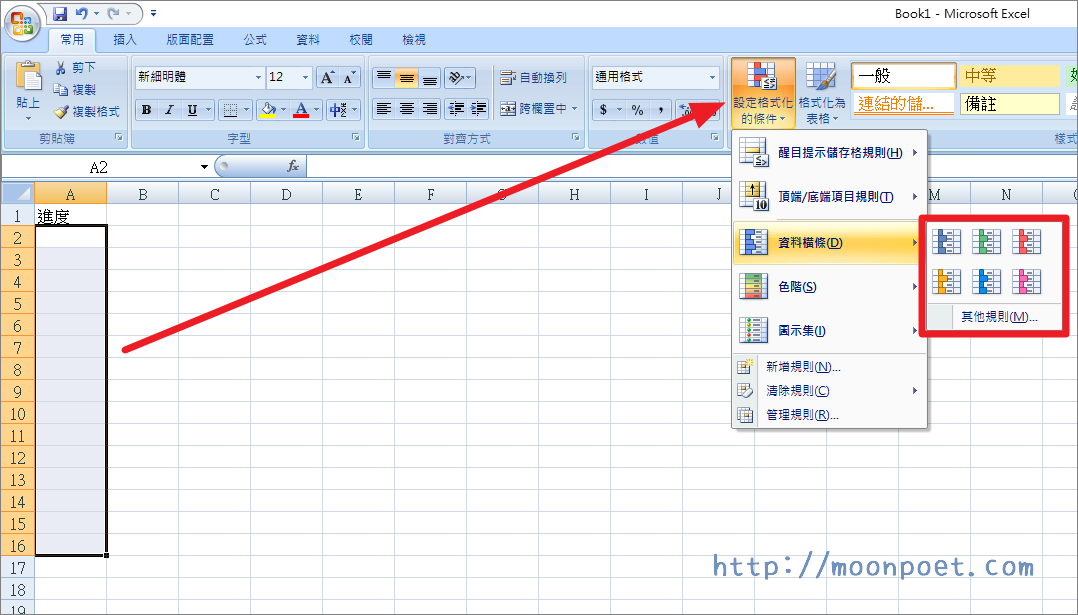Viewport: 1078px width, 615px height.
Task: Click 其他規則(M)... more rules option
Action: tap(998, 317)
